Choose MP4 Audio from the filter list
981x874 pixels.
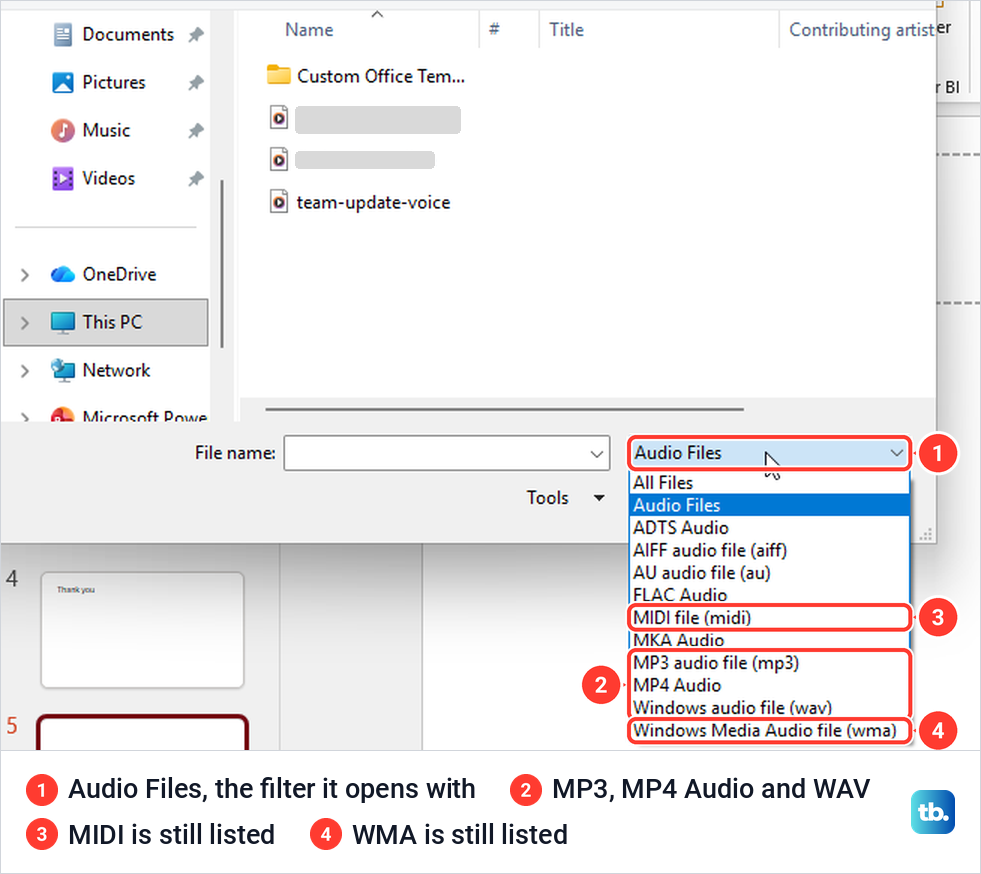pos(769,685)
